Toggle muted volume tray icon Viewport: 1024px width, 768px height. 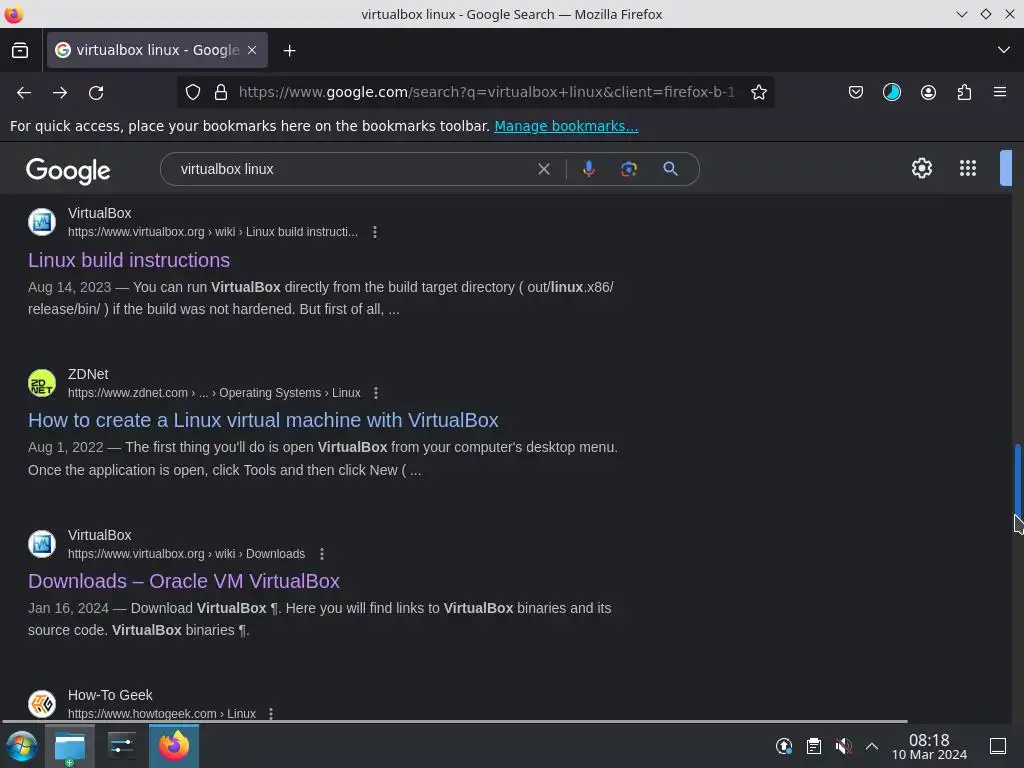click(843, 746)
